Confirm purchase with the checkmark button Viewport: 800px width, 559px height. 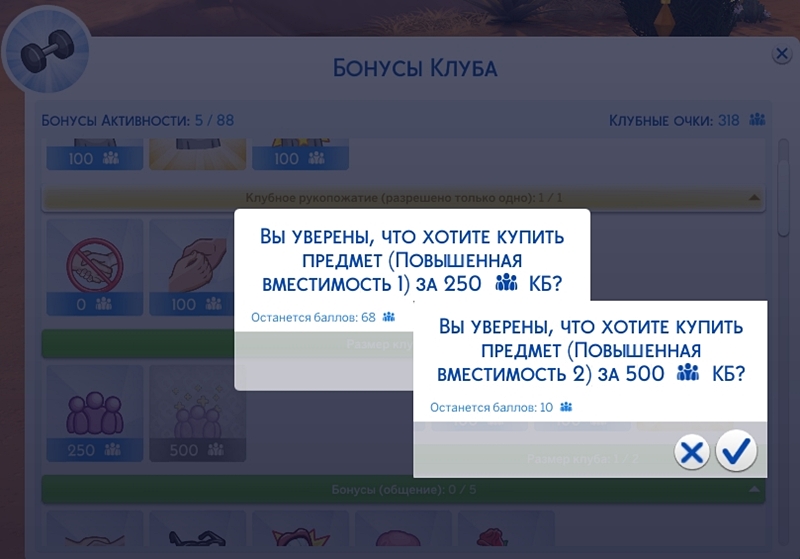click(x=736, y=451)
